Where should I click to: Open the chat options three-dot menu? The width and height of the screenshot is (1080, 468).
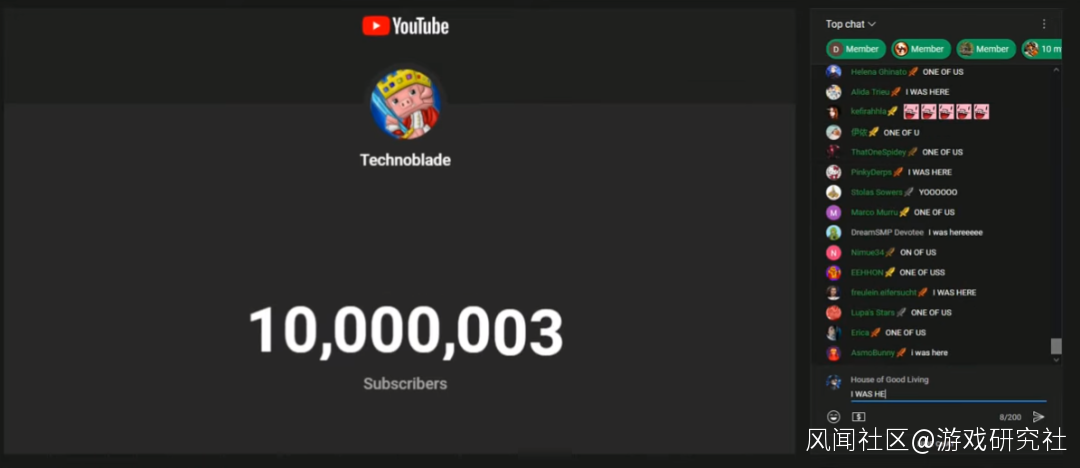1044,24
